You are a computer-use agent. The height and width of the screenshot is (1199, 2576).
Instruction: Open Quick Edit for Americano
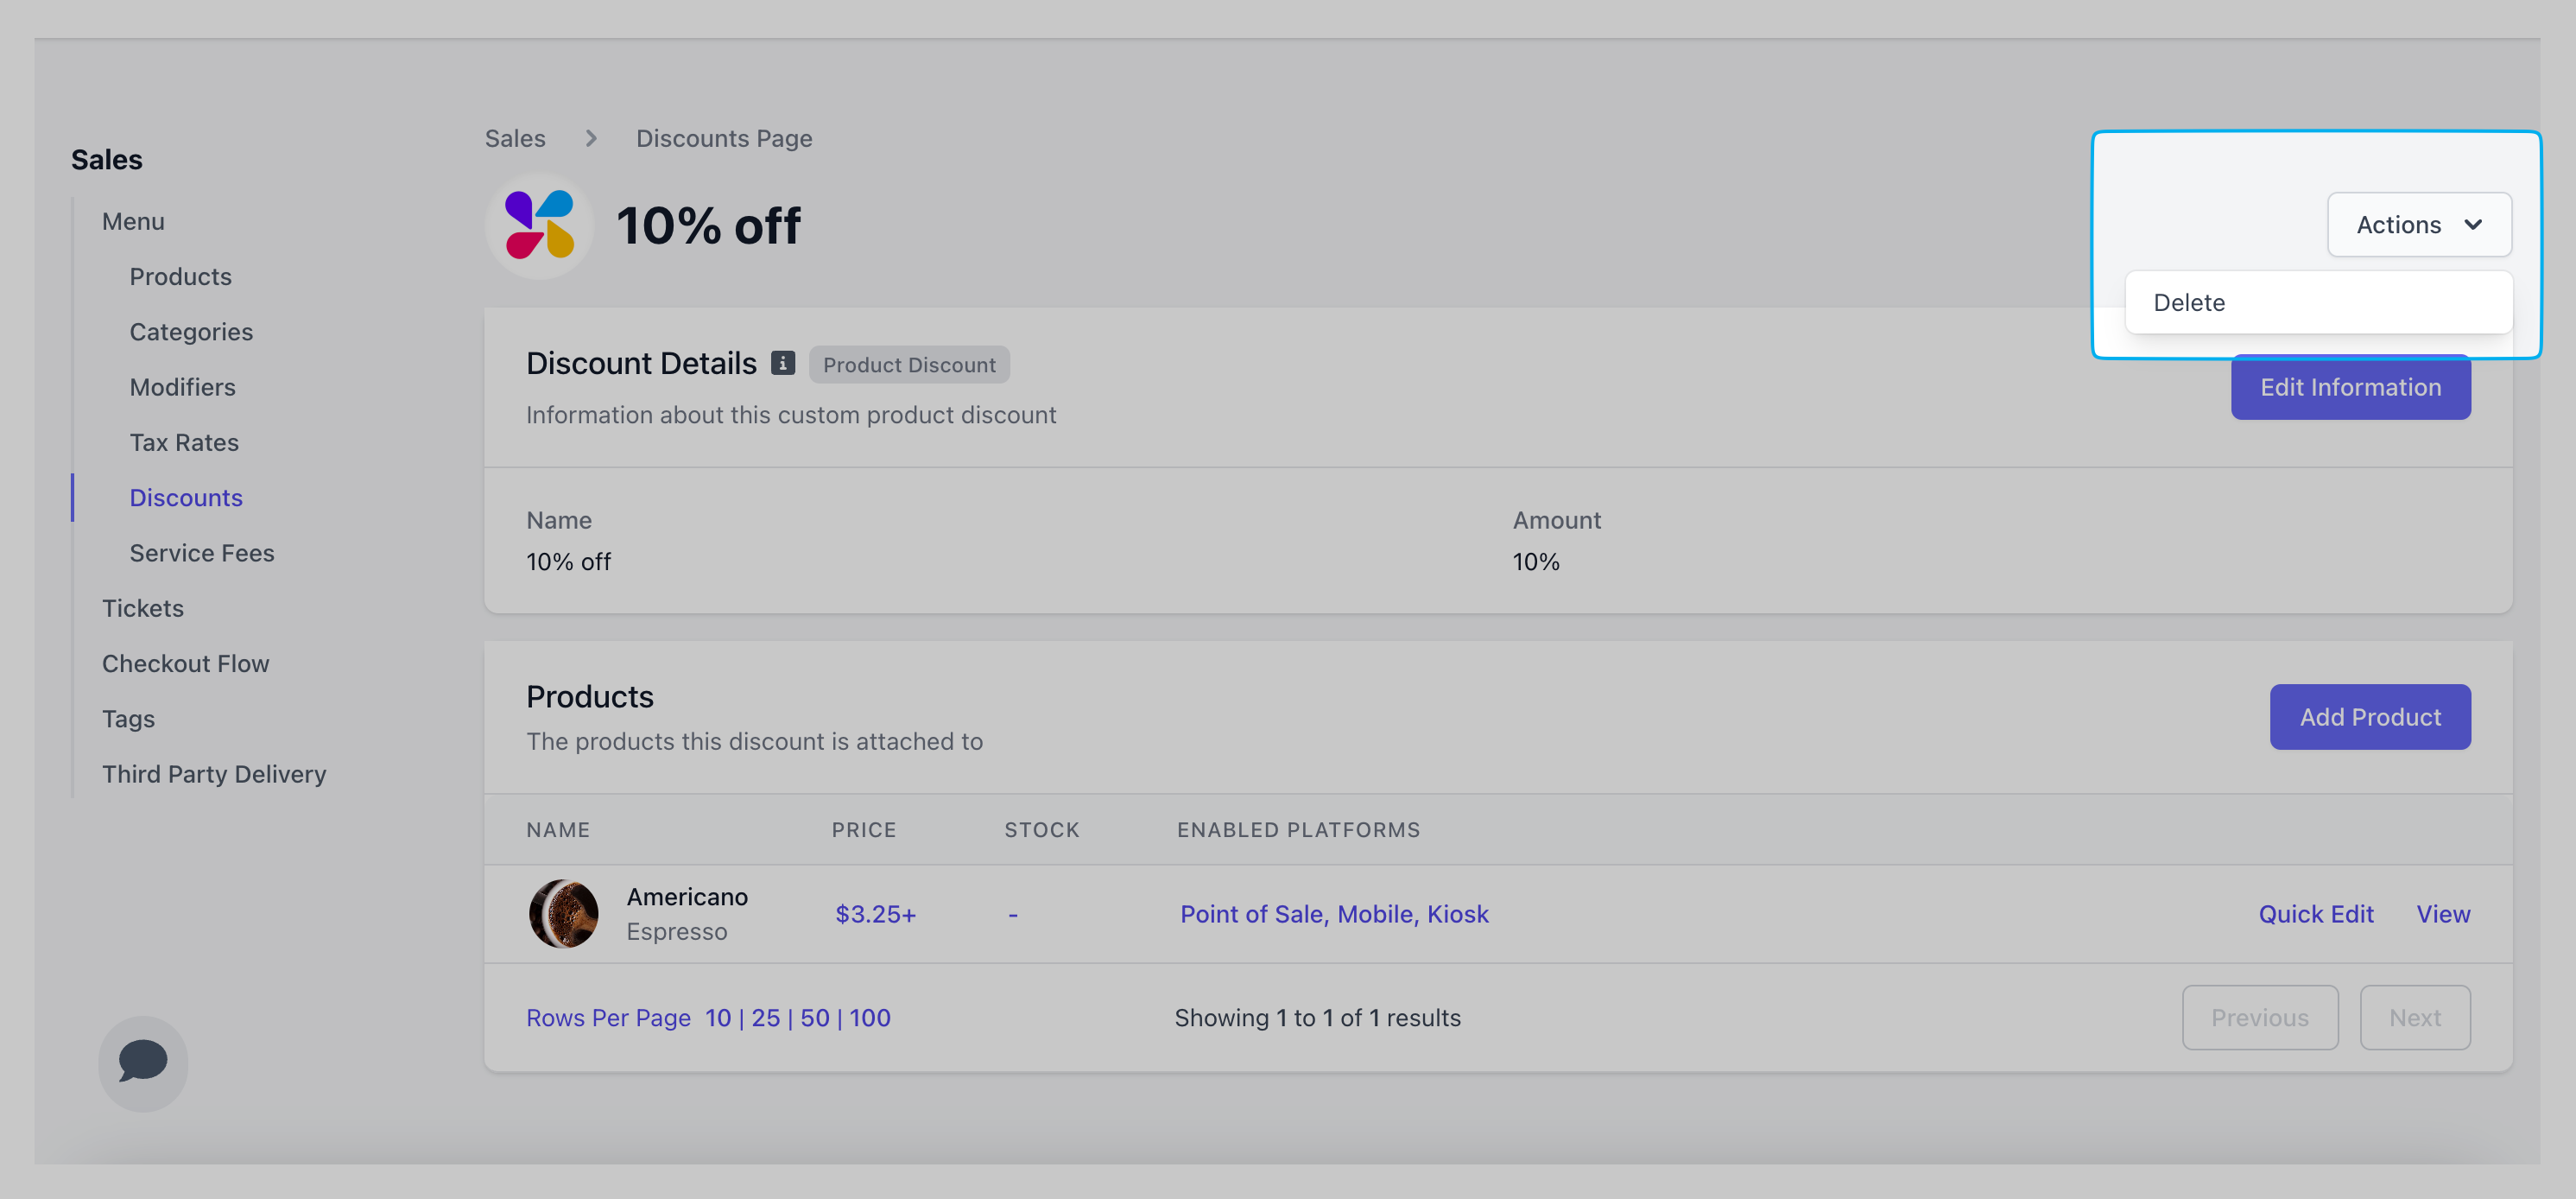tap(2315, 914)
